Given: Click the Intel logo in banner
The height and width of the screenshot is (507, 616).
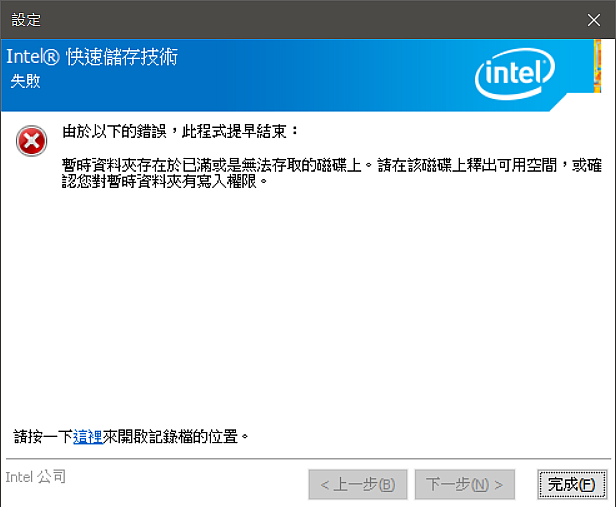Looking at the screenshot, I should tap(515, 73).
